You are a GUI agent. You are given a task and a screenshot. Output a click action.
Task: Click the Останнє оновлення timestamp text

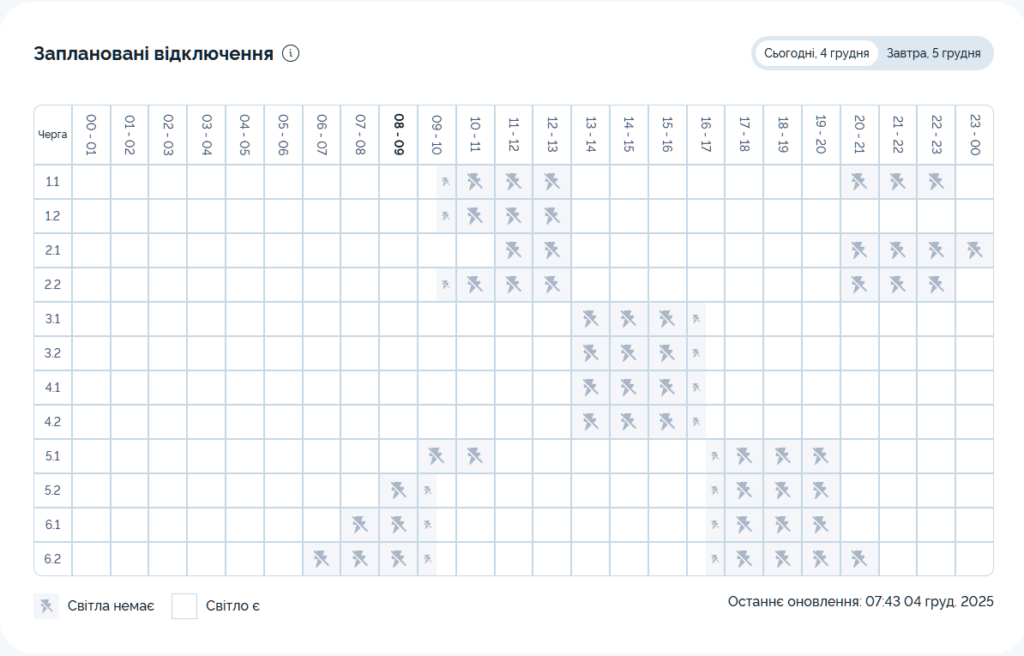tap(861, 602)
